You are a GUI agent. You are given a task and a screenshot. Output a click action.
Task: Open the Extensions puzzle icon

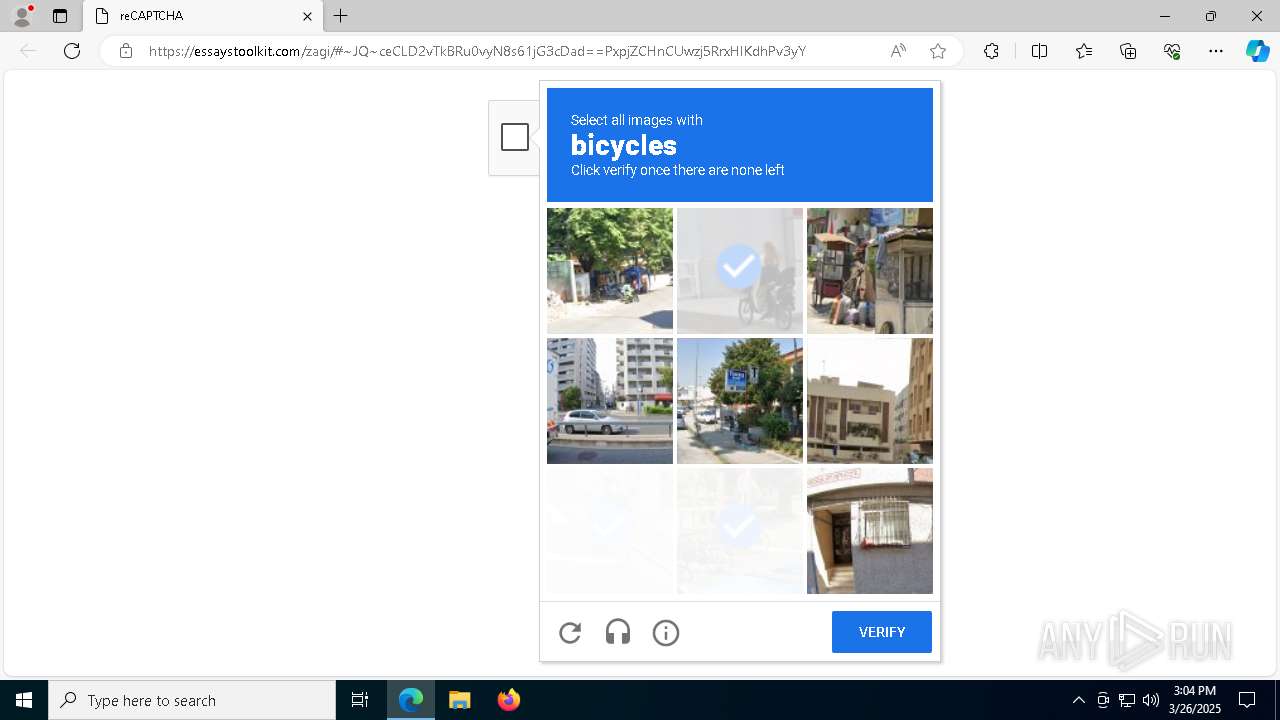coord(991,51)
